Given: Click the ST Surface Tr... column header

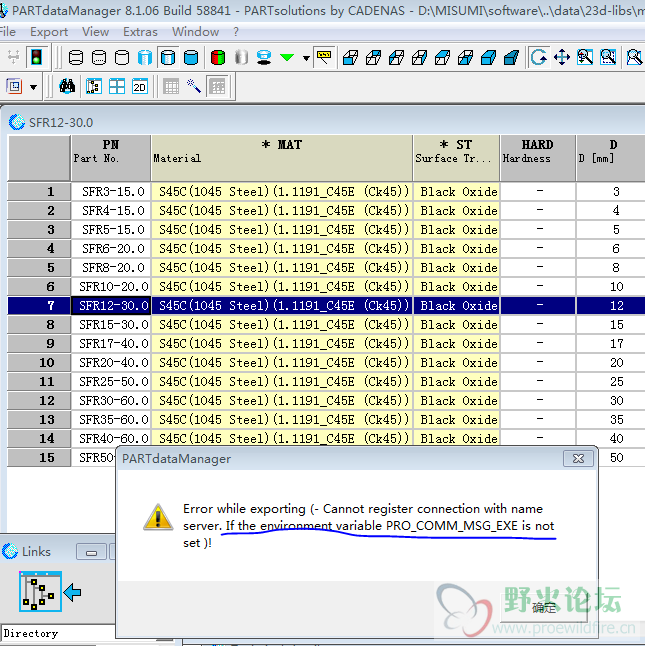Looking at the screenshot, I should (456, 158).
